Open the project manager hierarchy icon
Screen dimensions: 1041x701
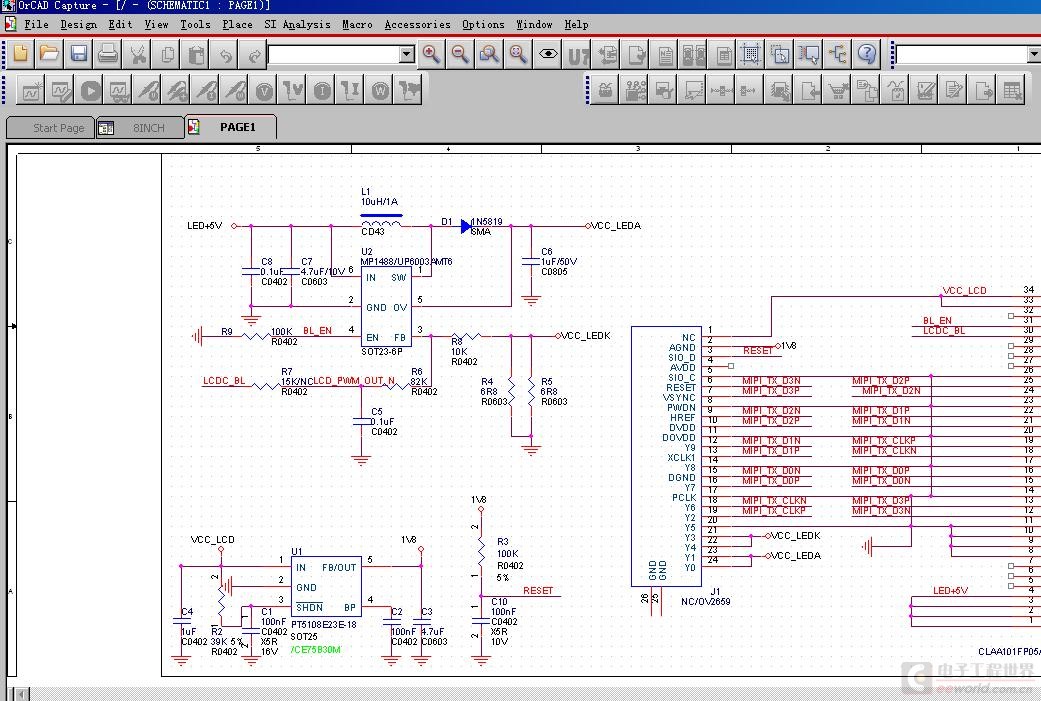(x=838, y=54)
